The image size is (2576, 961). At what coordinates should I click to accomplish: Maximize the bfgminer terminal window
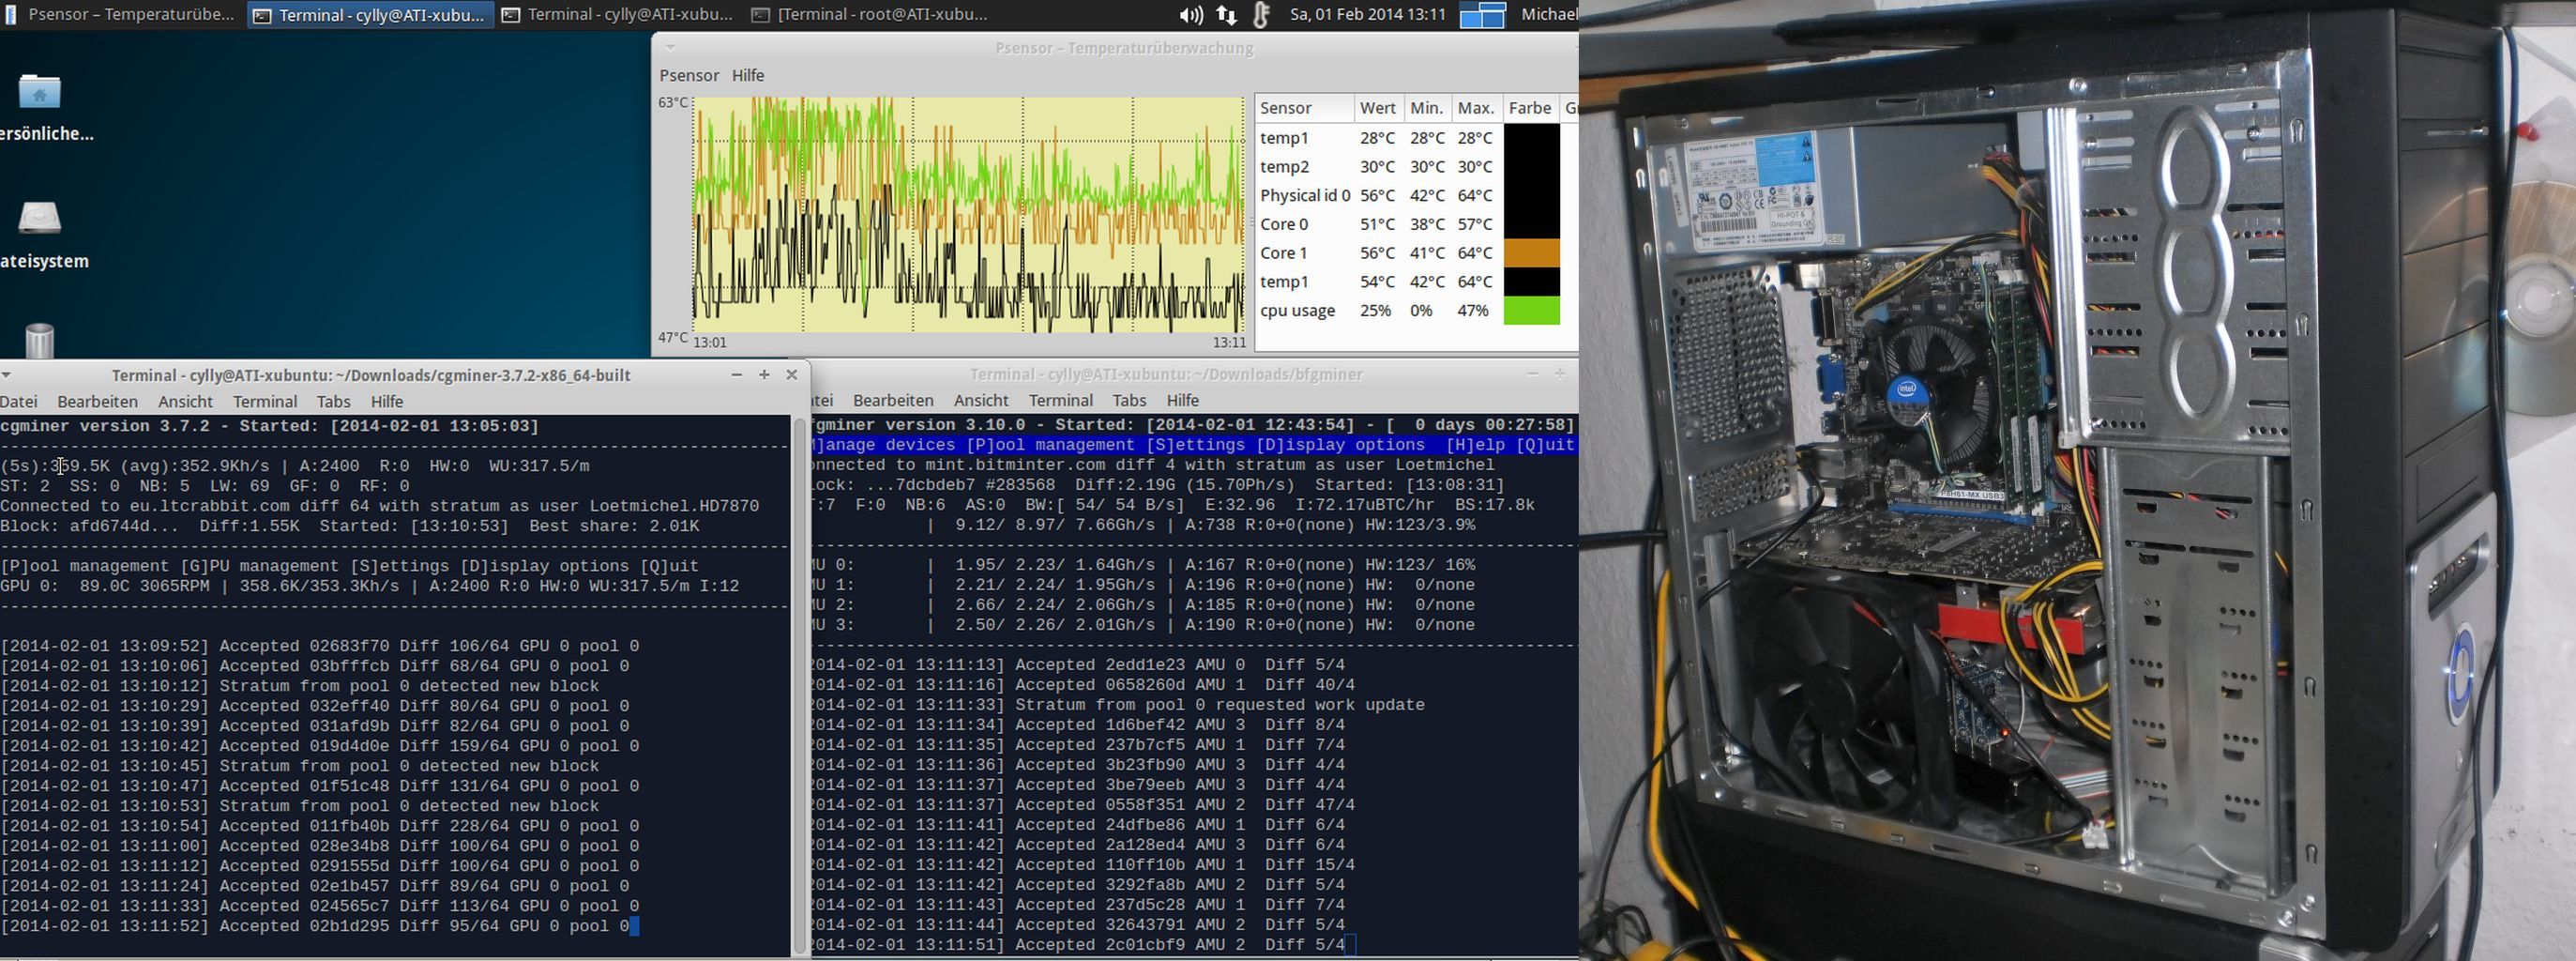[x=1560, y=374]
